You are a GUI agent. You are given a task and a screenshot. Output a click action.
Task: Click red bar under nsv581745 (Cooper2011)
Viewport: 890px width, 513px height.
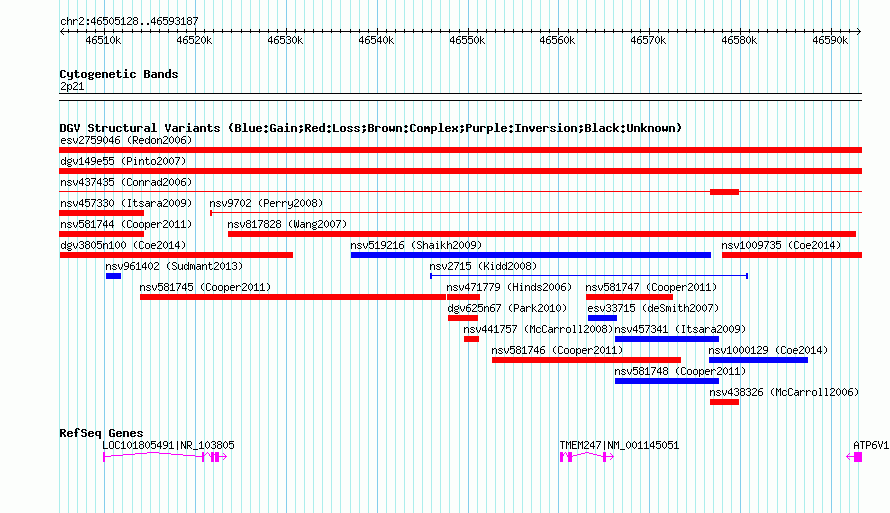pos(293,297)
